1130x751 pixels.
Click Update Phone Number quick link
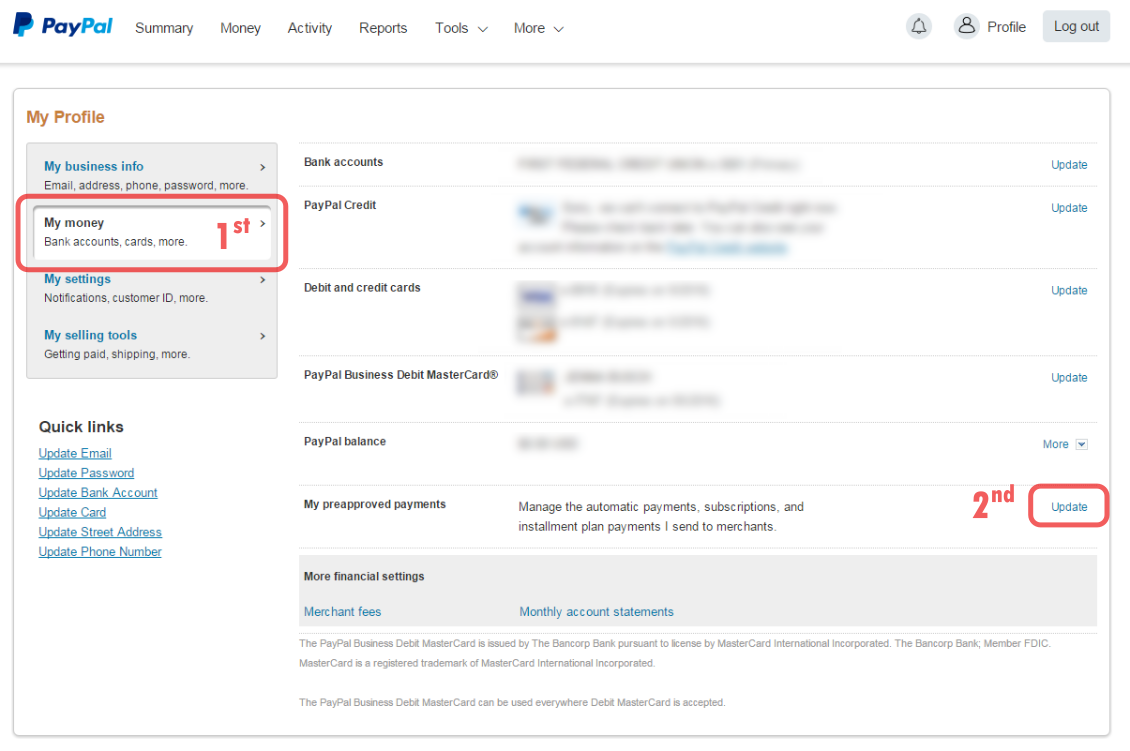click(100, 551)
